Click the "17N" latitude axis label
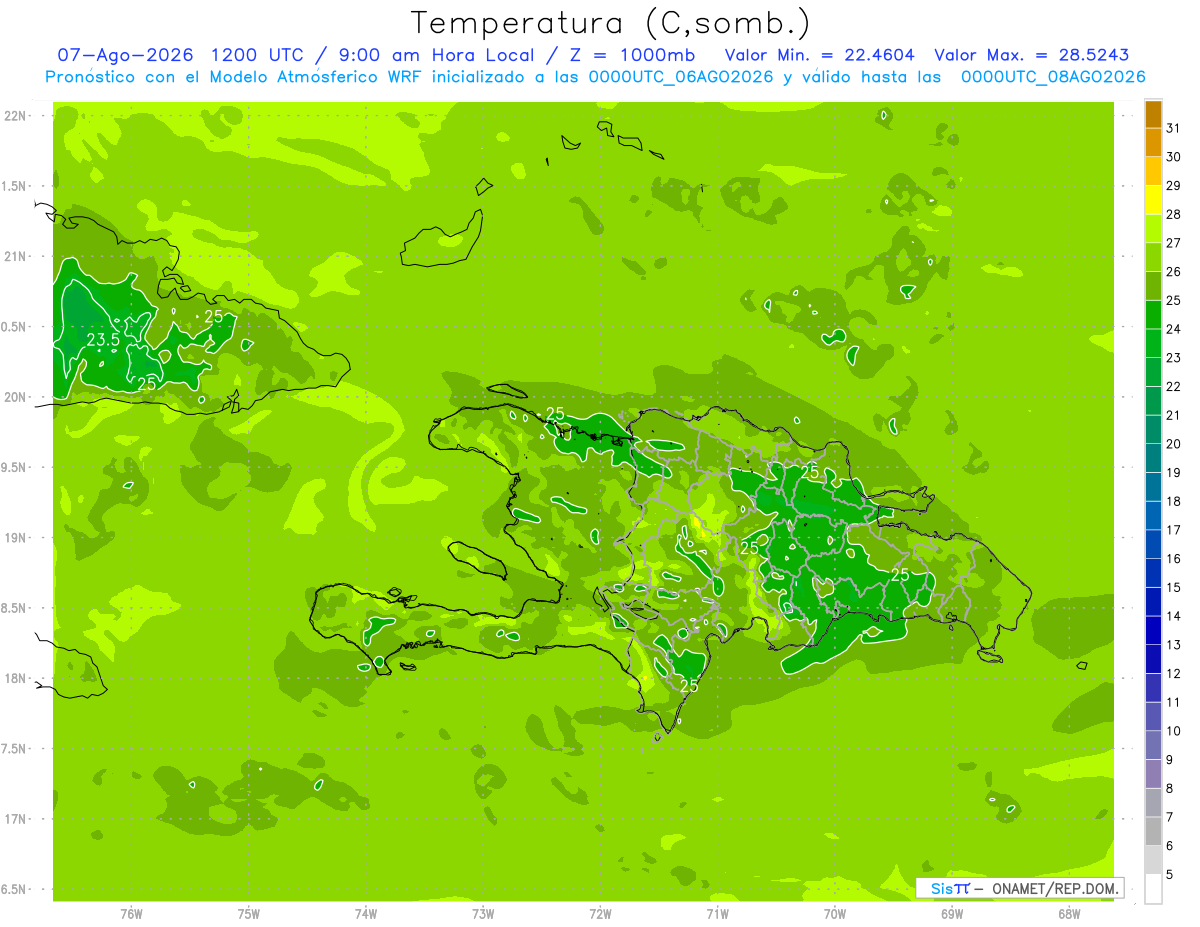The height and width of the screenshot is (927, 1200). coord(14,819)
